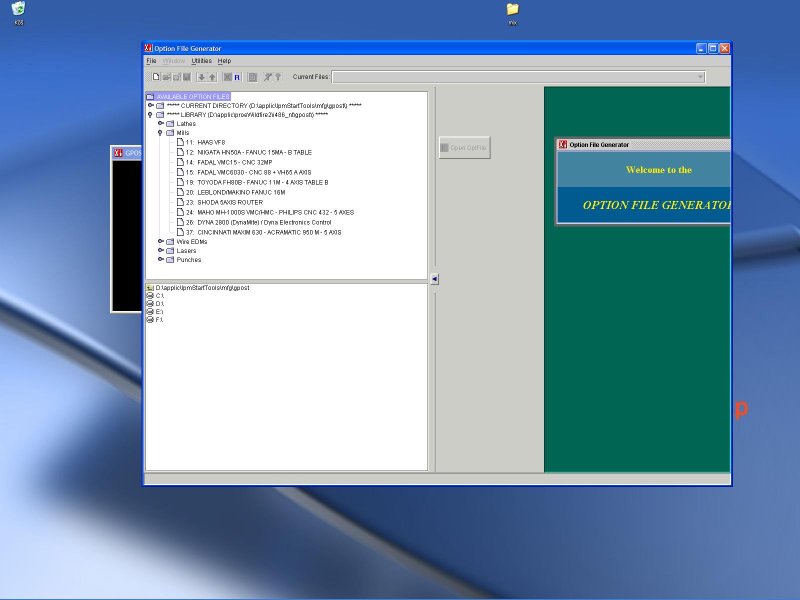800x600 pixels.
Task: Click the D:\ drive icon
Action: (x=150, y=304)
